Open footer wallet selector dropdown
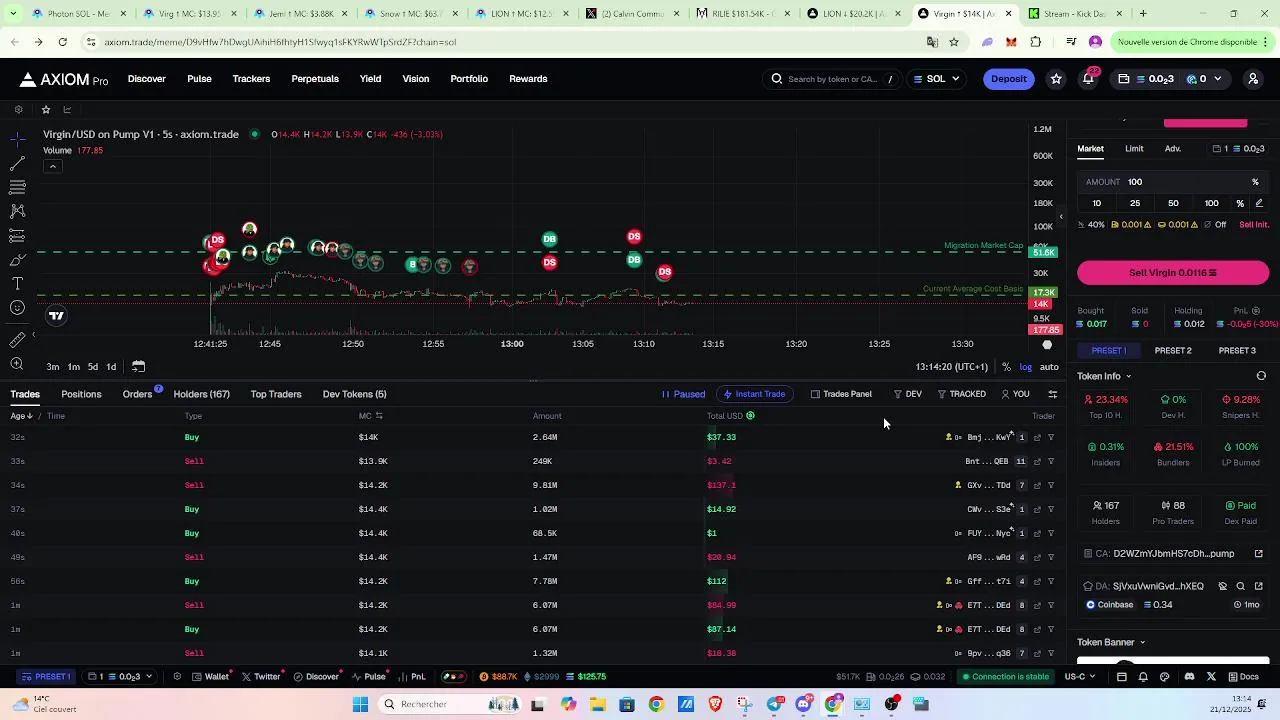 tap(120, 677)
